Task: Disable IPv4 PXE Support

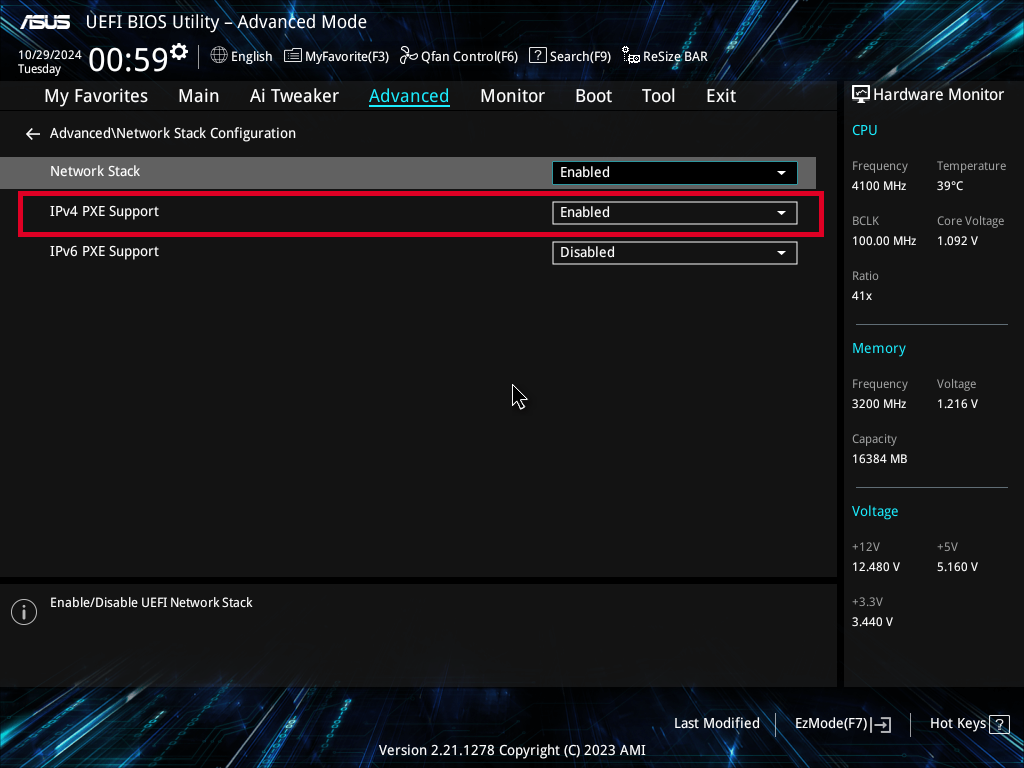Action: click(x=674, y=212)
